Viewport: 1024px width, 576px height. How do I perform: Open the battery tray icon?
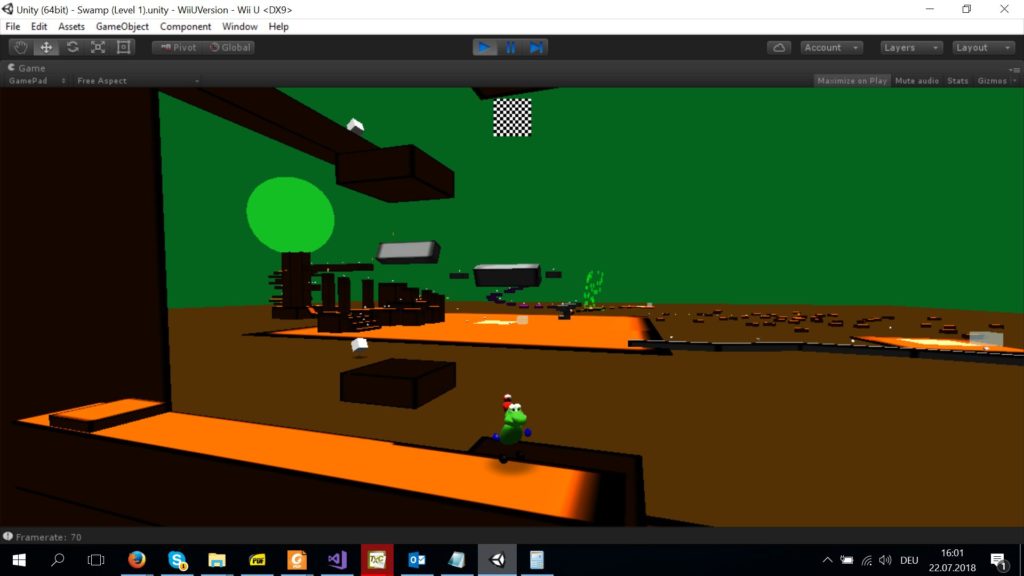click(847, 560)
